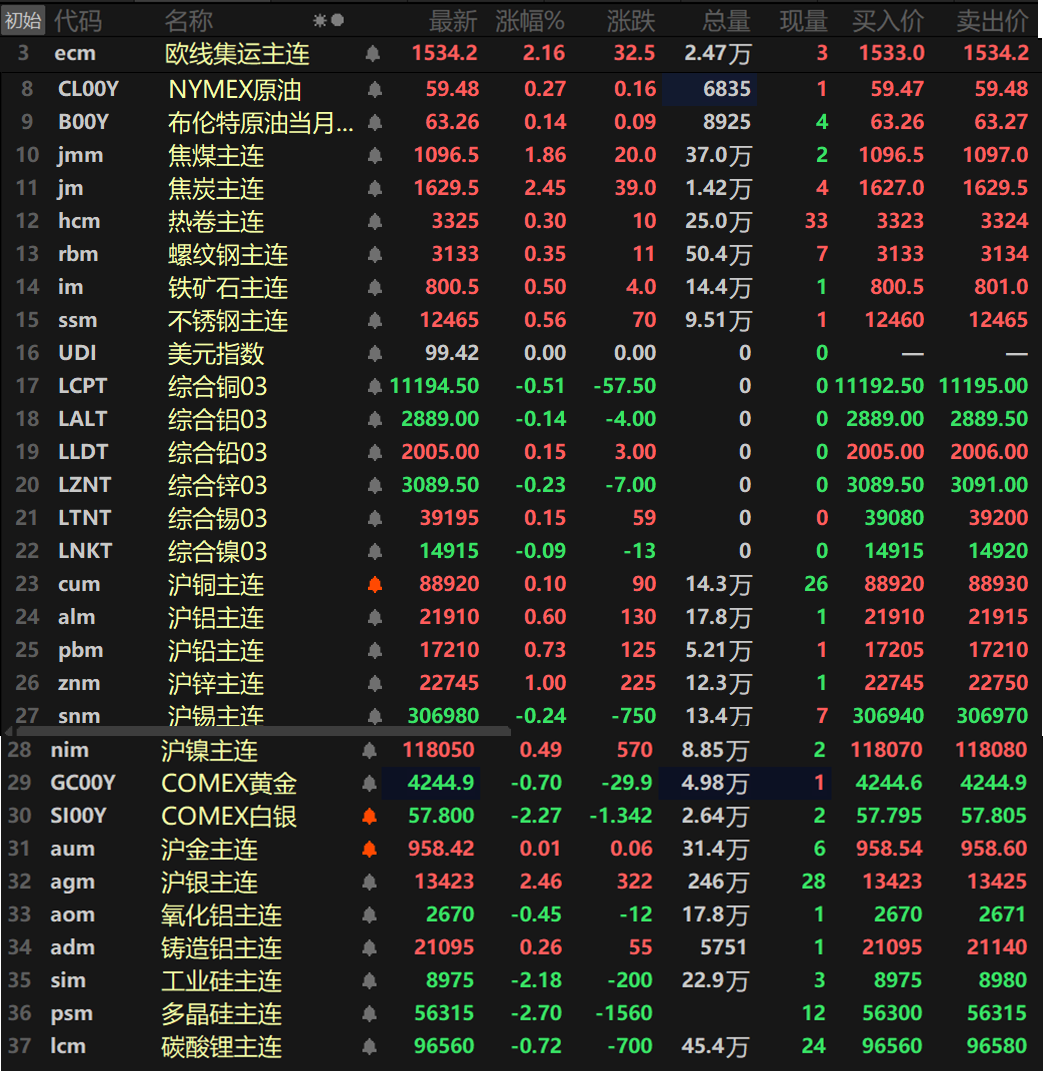Click the bell icon for 焦煤主连
1043x1071 pixels.
click(x=375, y=156)
